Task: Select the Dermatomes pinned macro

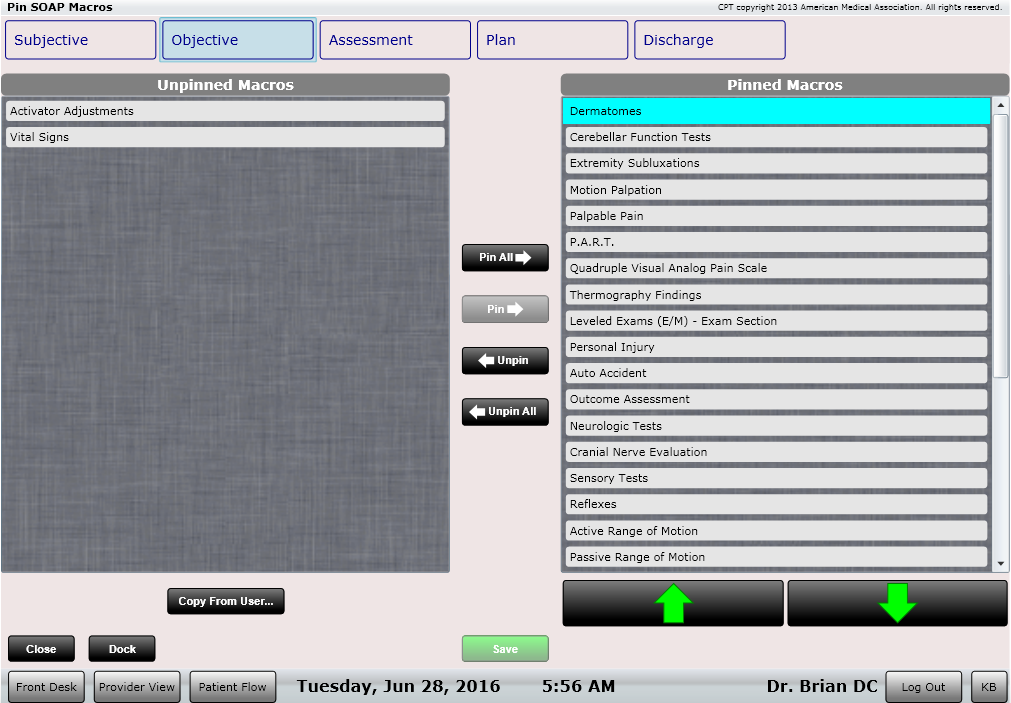Action: point(775,111)
